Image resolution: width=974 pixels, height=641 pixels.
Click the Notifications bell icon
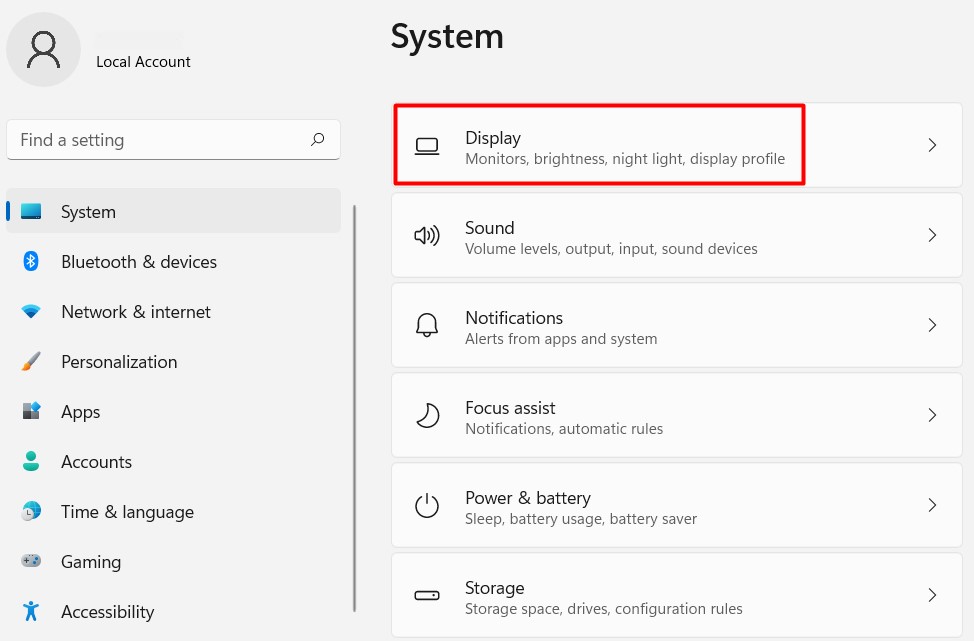tap(427, 326)
